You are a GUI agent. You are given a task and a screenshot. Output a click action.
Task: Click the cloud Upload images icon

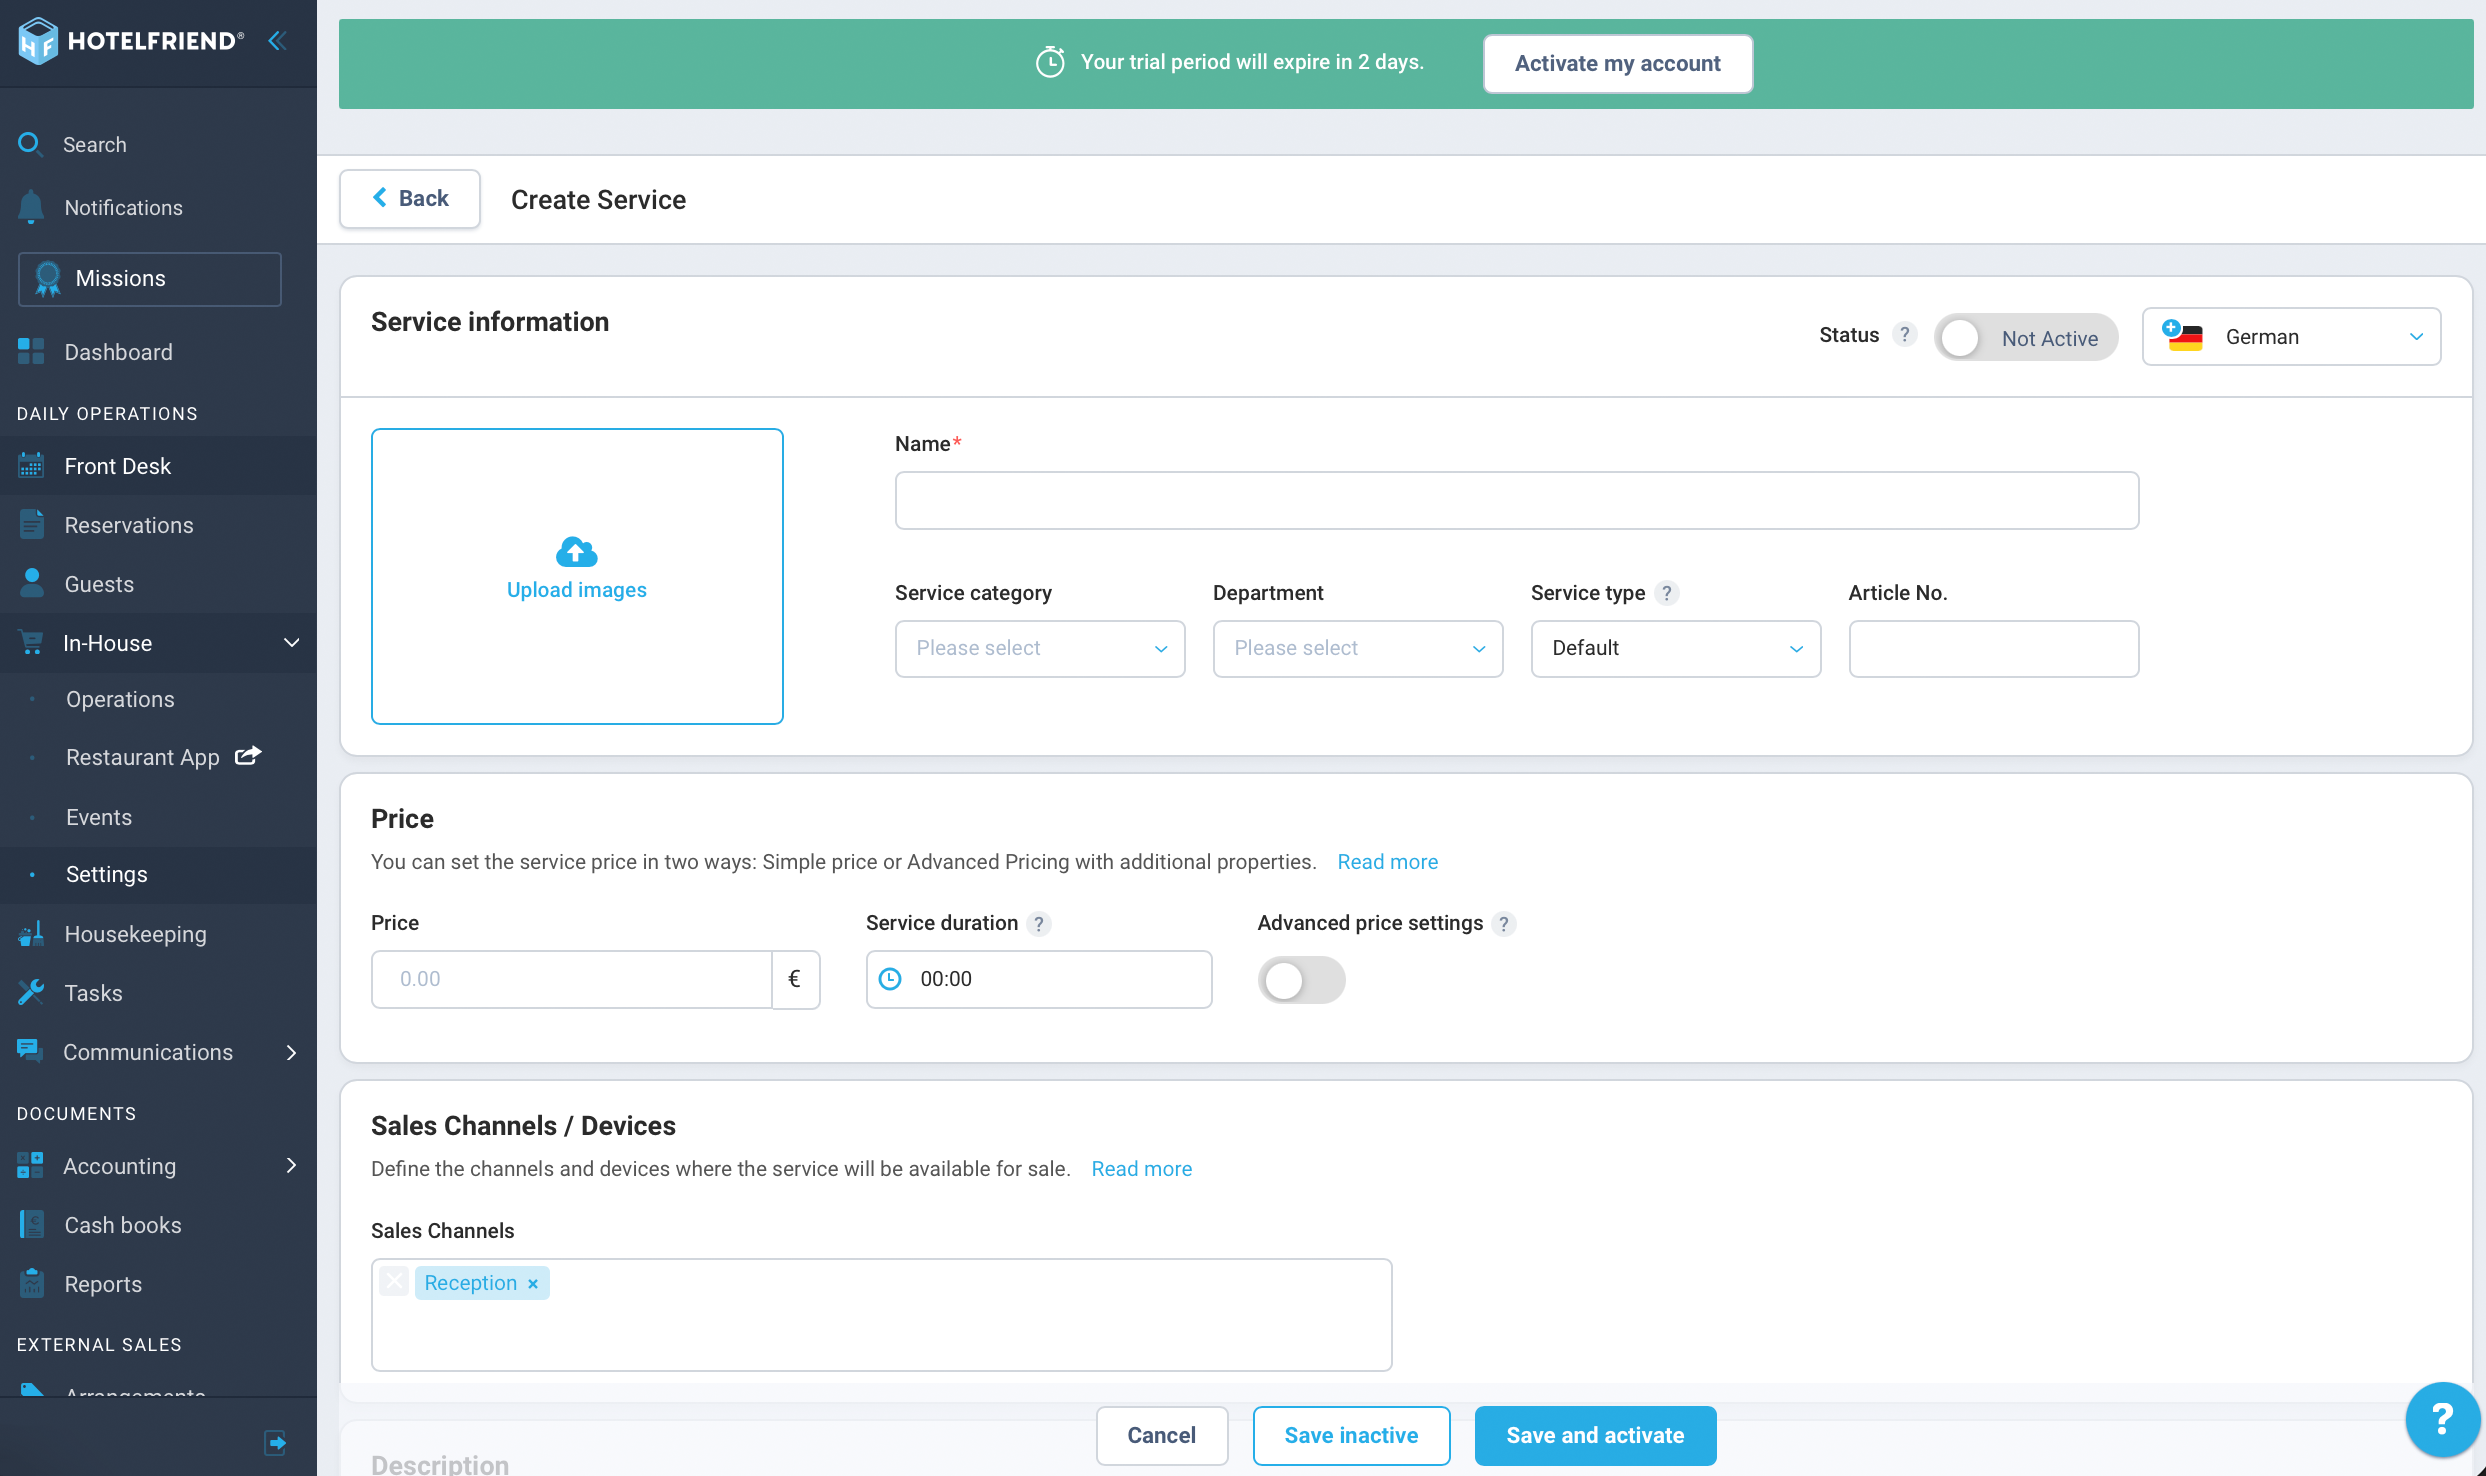click(577, 552)
